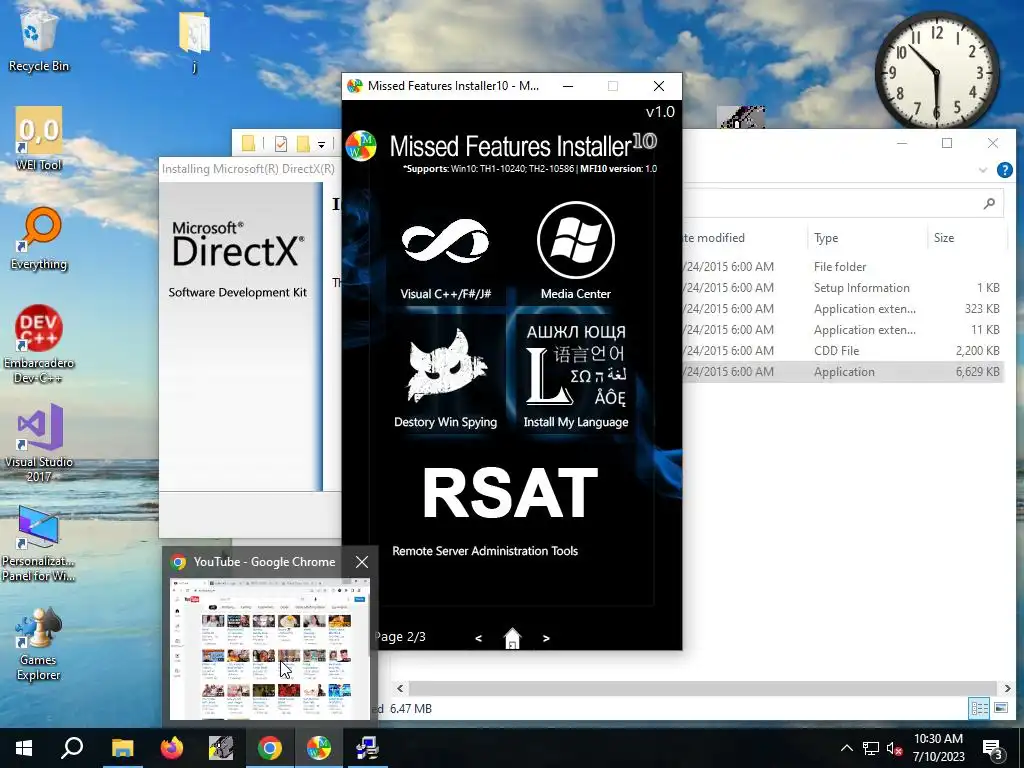Launch the Everything search shortcut
The width and height of the screenshot is (1024, 768).
click(39, 239)
